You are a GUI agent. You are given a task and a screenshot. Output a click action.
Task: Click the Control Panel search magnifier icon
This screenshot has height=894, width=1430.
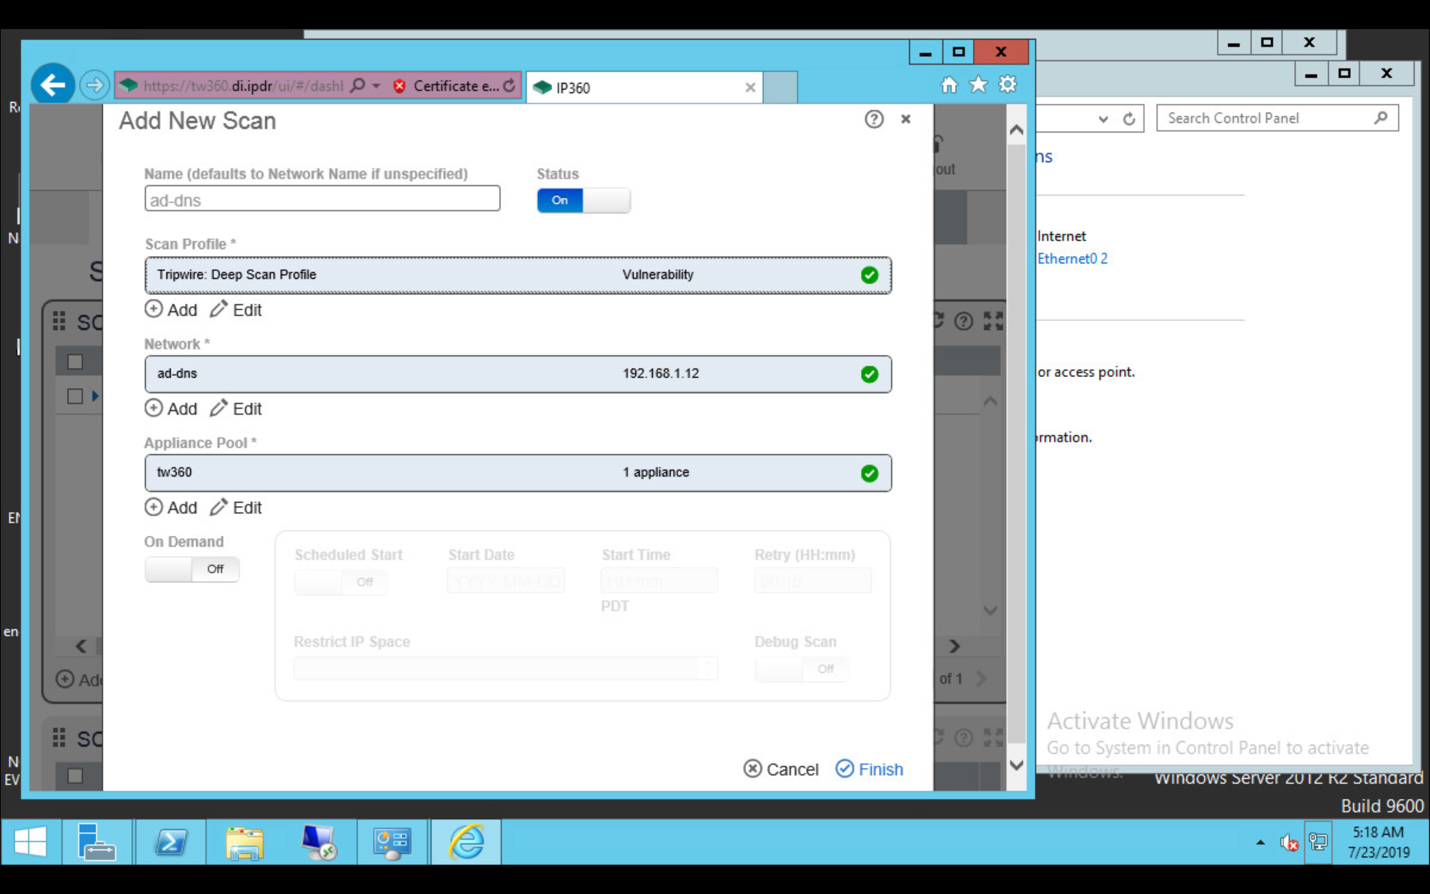pyautogui.click(x=1381, y=118)
